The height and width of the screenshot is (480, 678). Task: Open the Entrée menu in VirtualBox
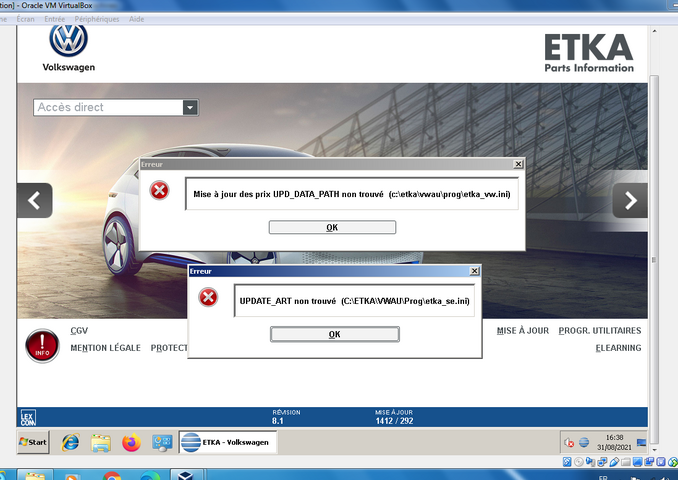point(54,19)
